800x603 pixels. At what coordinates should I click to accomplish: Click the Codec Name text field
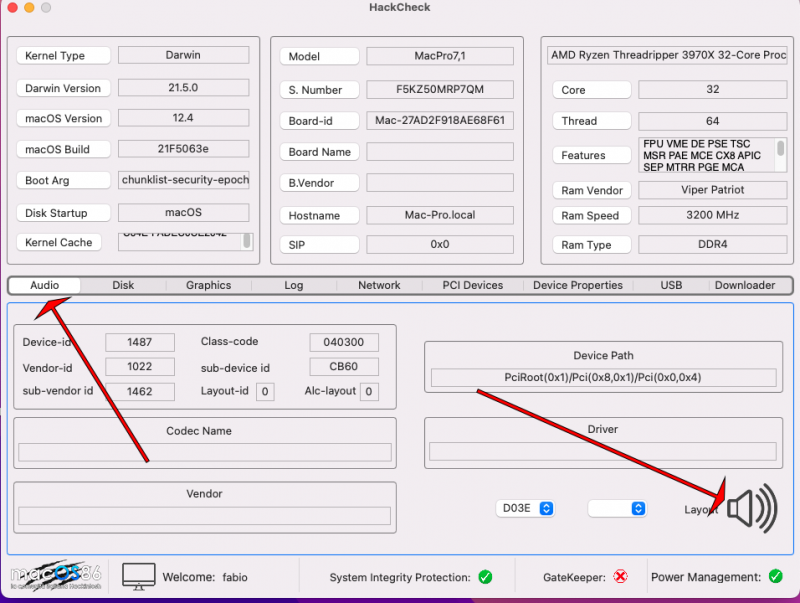tap(204, 452)
